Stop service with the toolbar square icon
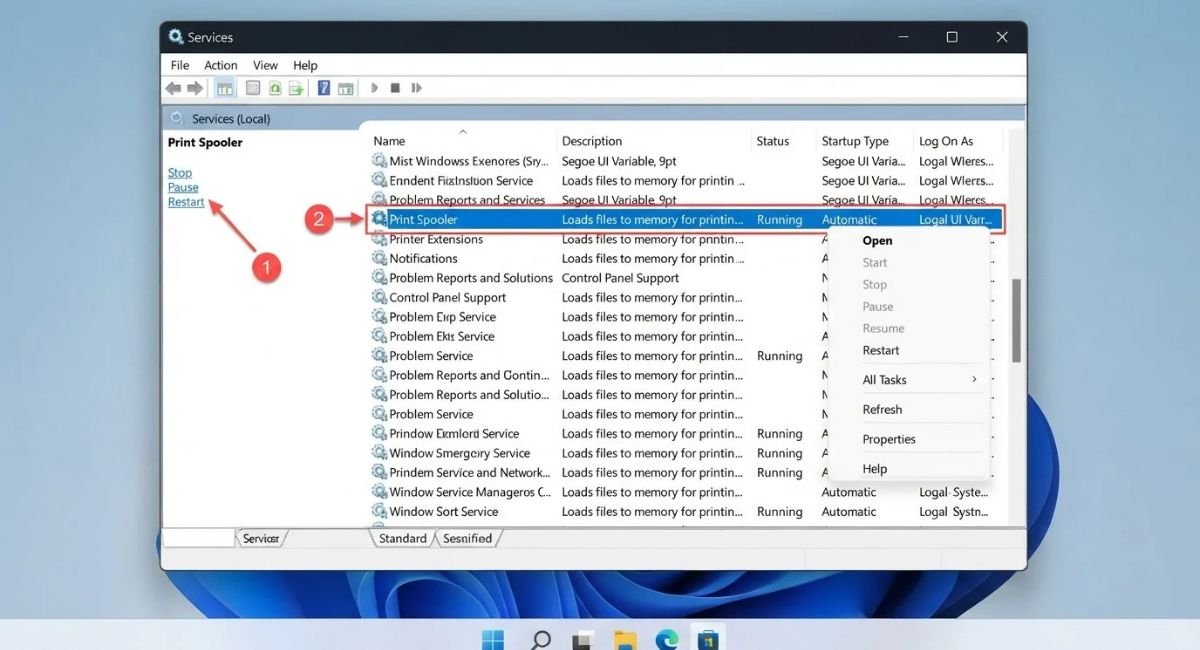The image size is (1200, 650). pos(395,88)
